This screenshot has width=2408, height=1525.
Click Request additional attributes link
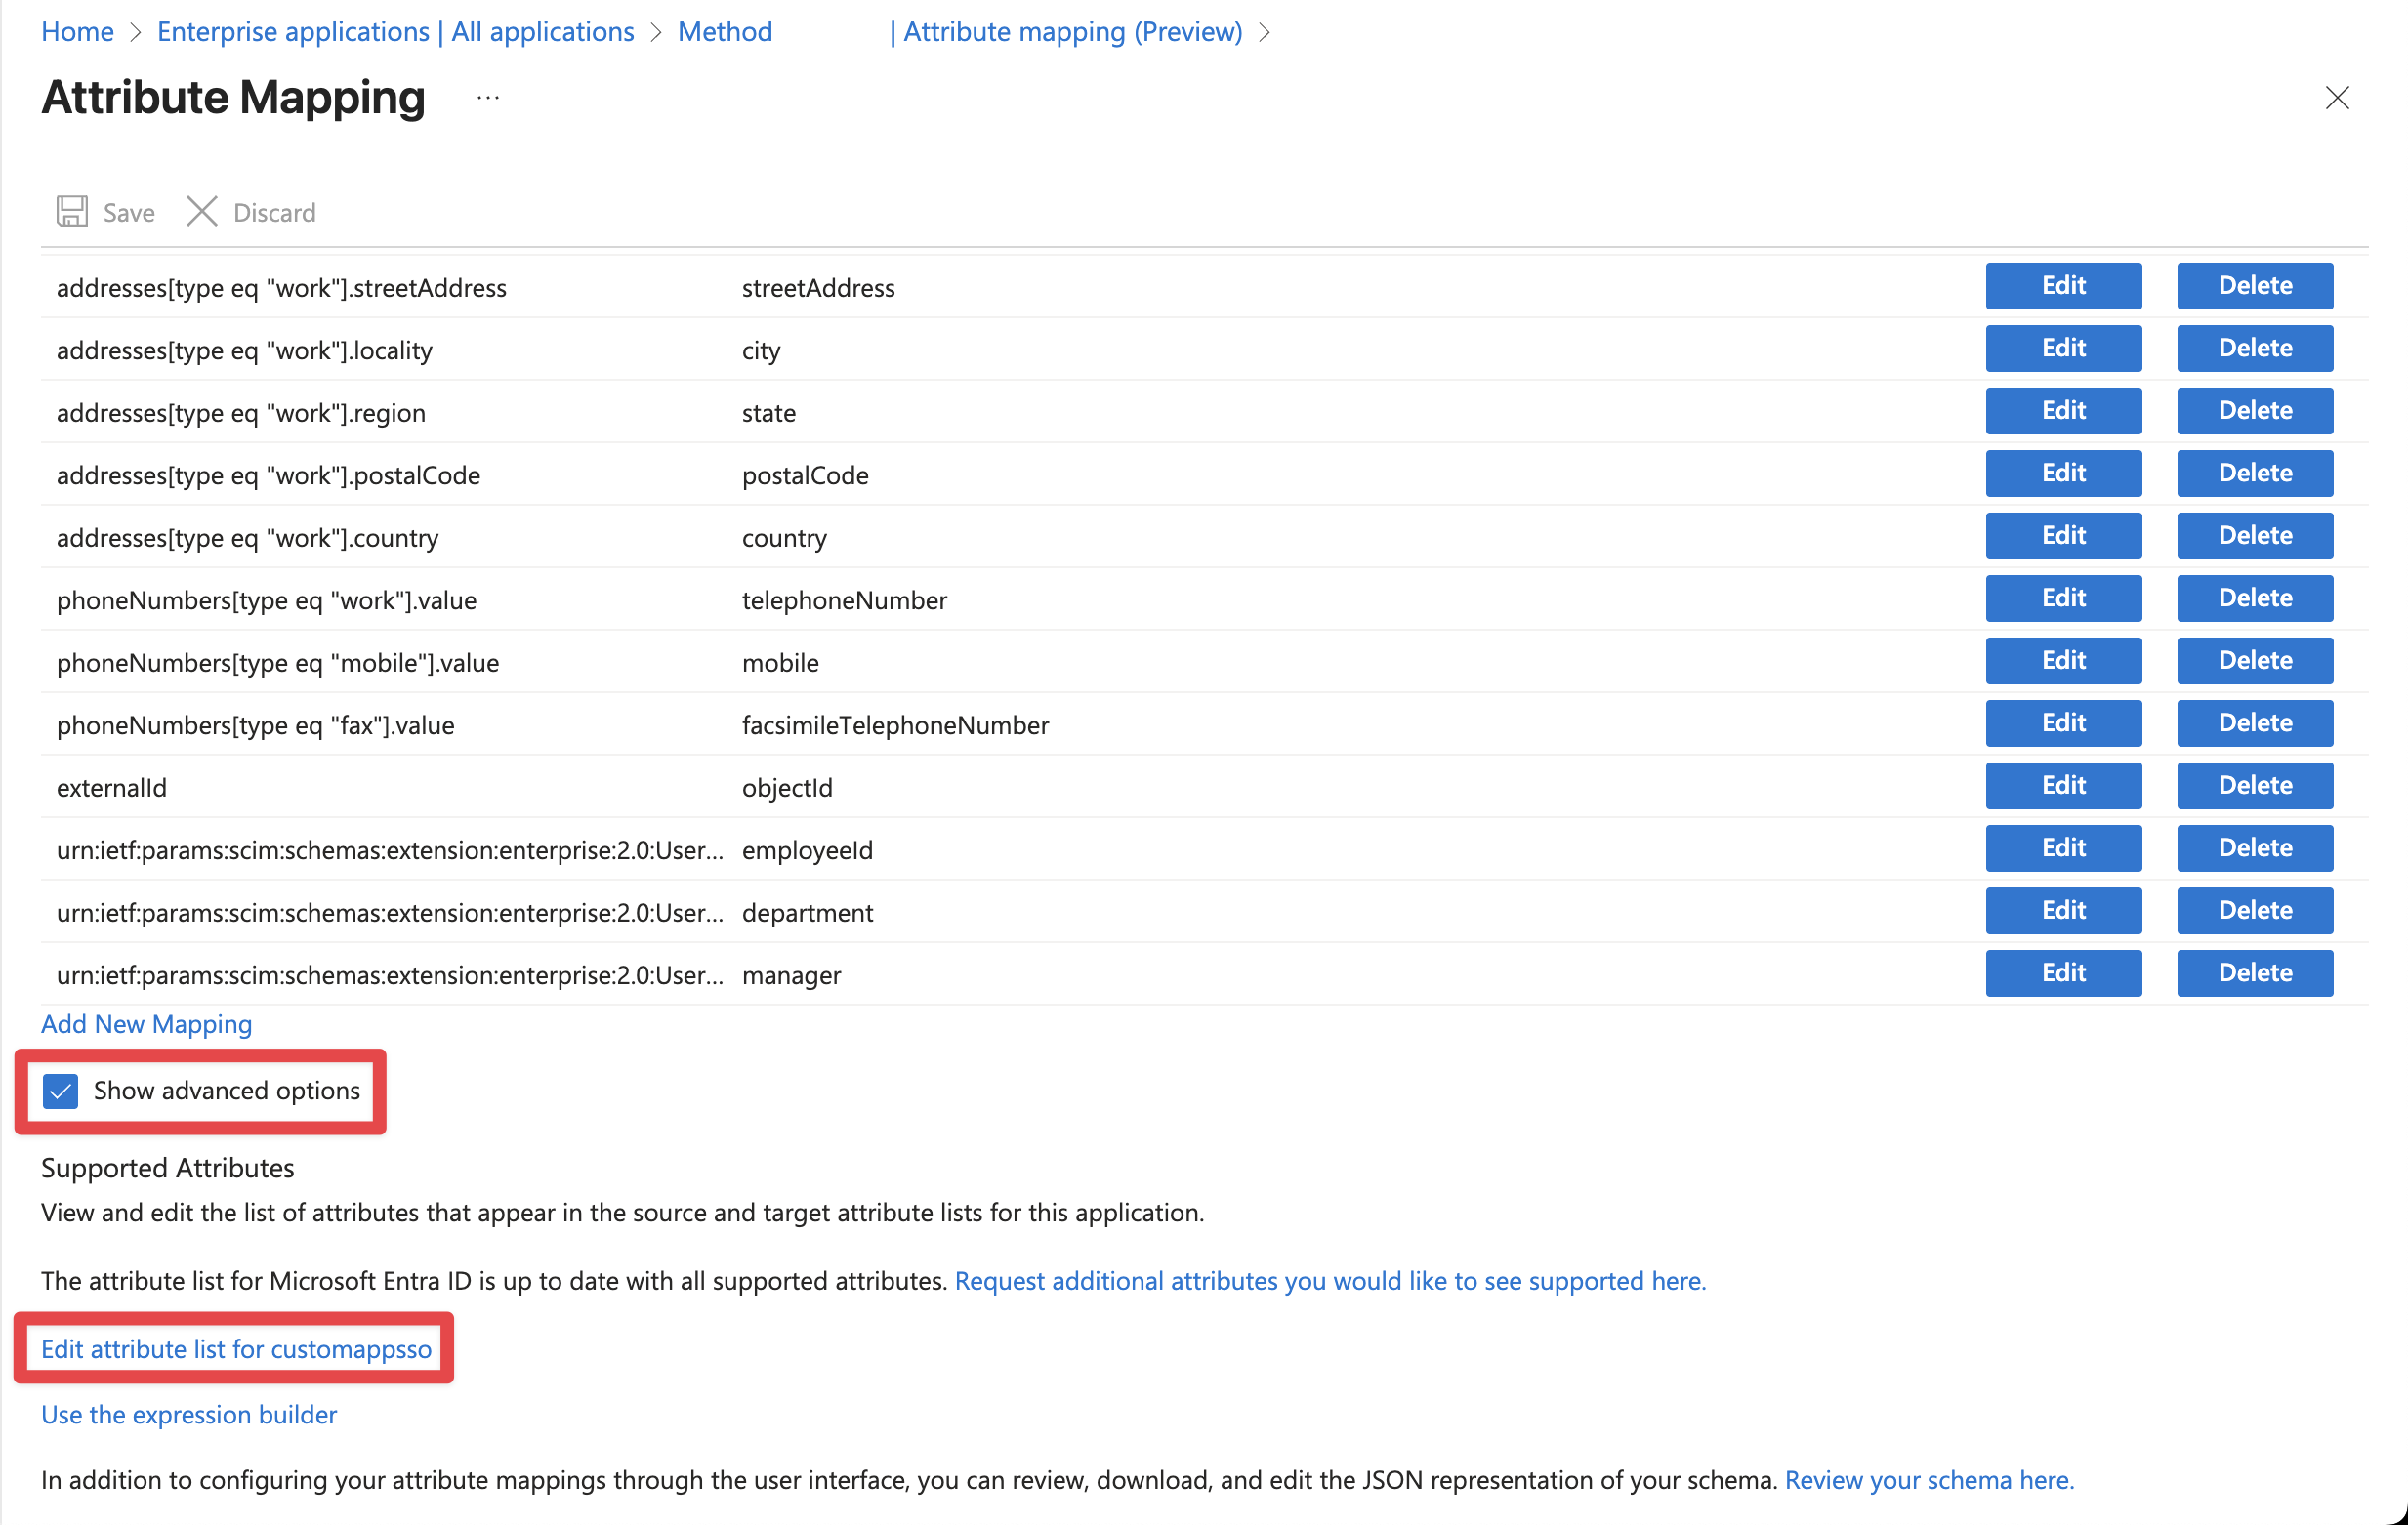pyautogui.click(x=1330, y=1280)
